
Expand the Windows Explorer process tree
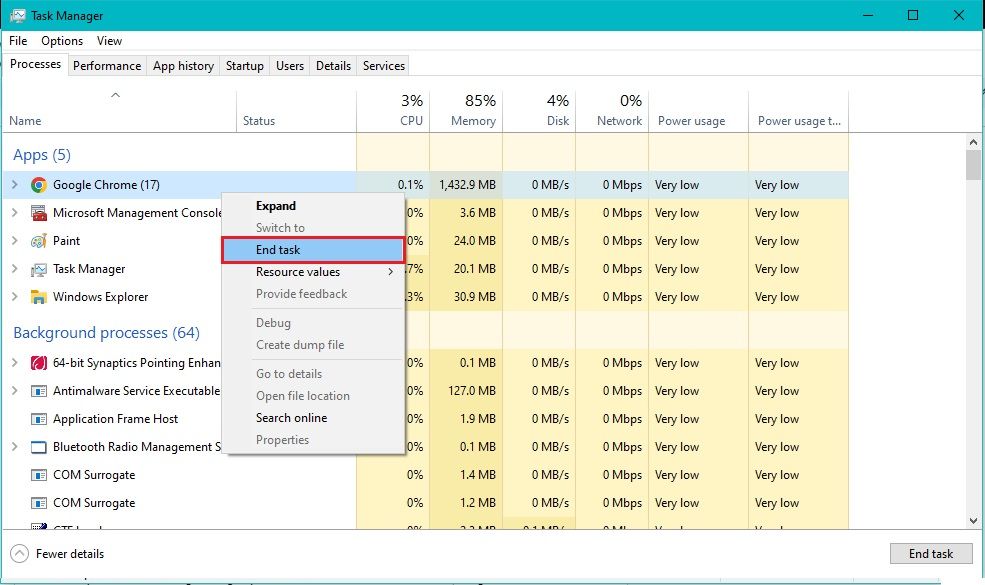point(14,297)
